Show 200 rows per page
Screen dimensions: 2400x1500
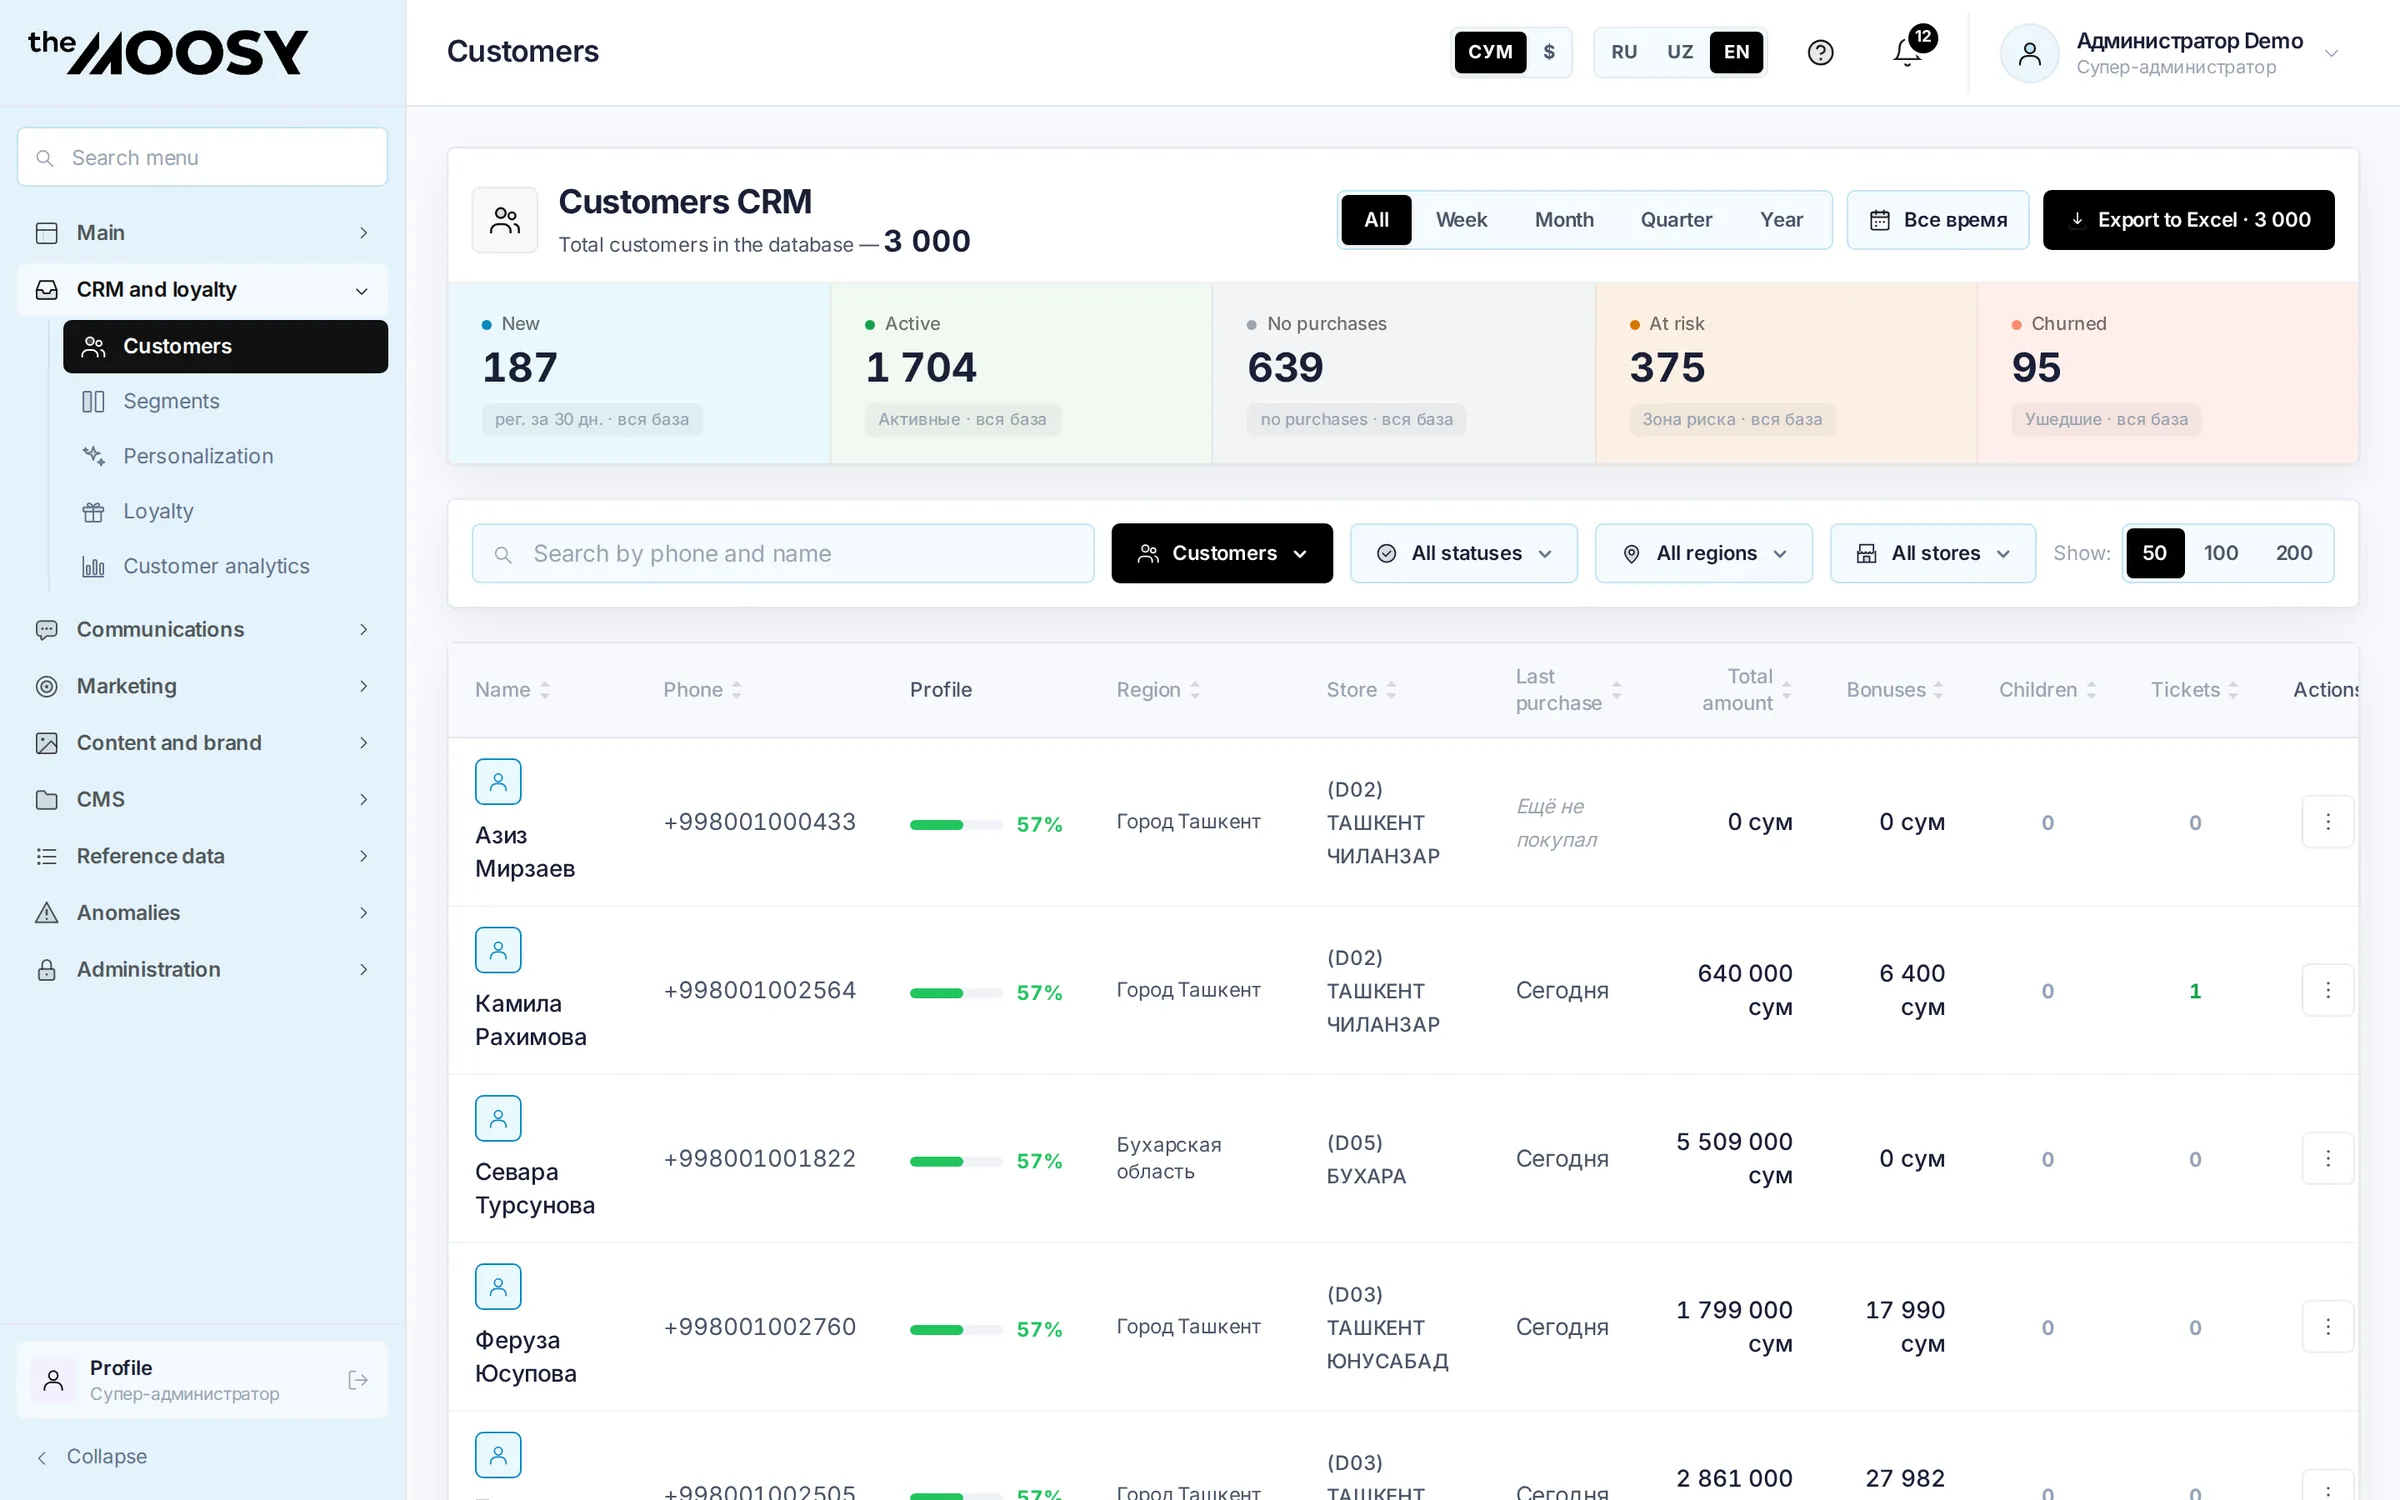pyautogui.click(x=2293, y=553)
